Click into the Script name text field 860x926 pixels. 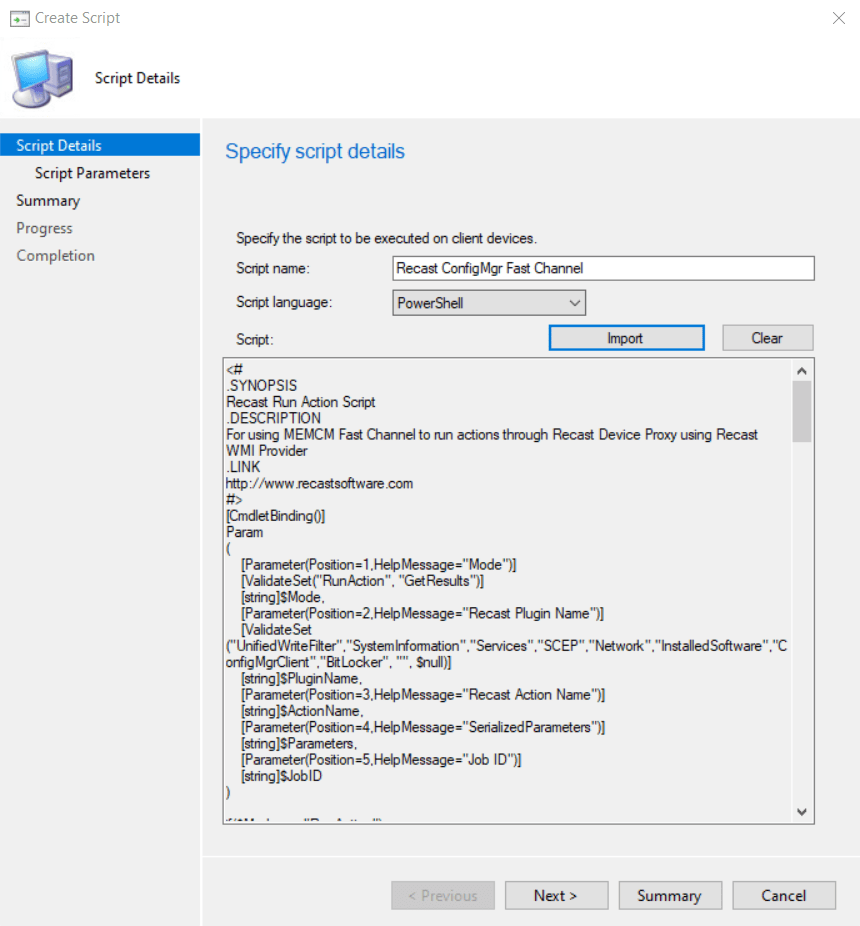(x=604, y=268)
